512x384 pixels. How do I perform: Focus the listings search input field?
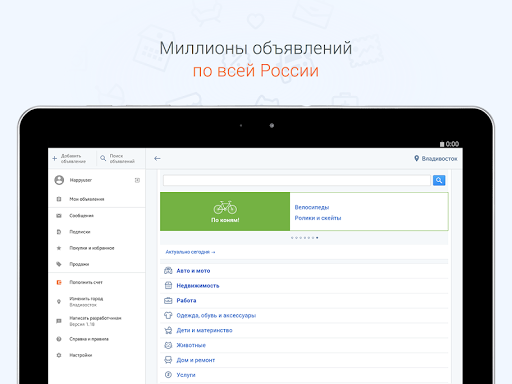click(297, 180)
